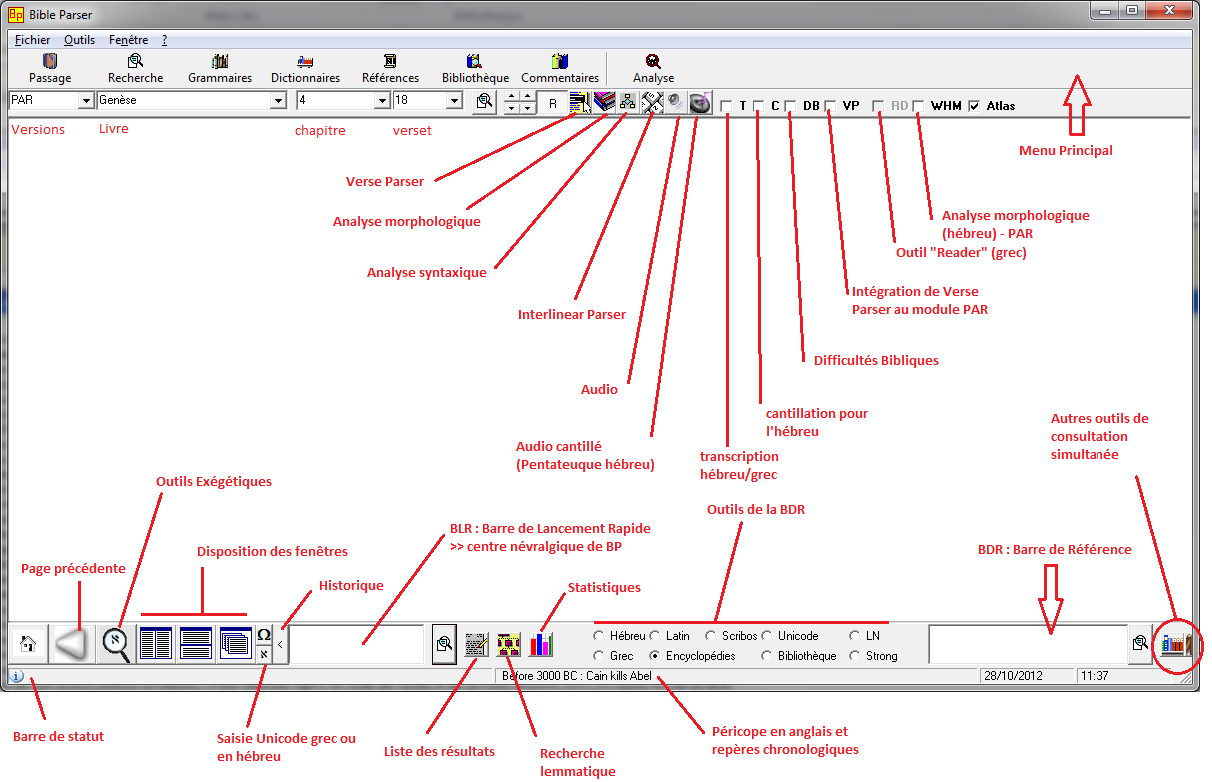Enable the VP checkbox
The height and width of the screenshot is (782, 1212).
click(830, 106)
